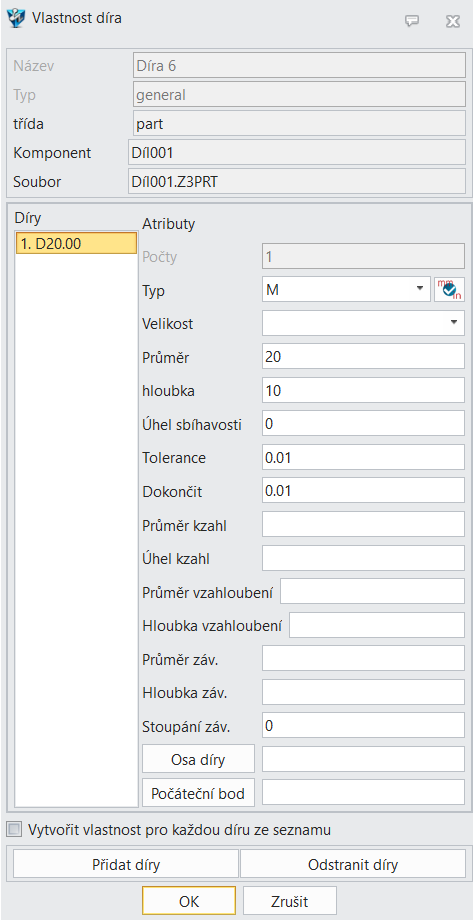Click the field next to Počáteční bod button

(x=363, y=794)
